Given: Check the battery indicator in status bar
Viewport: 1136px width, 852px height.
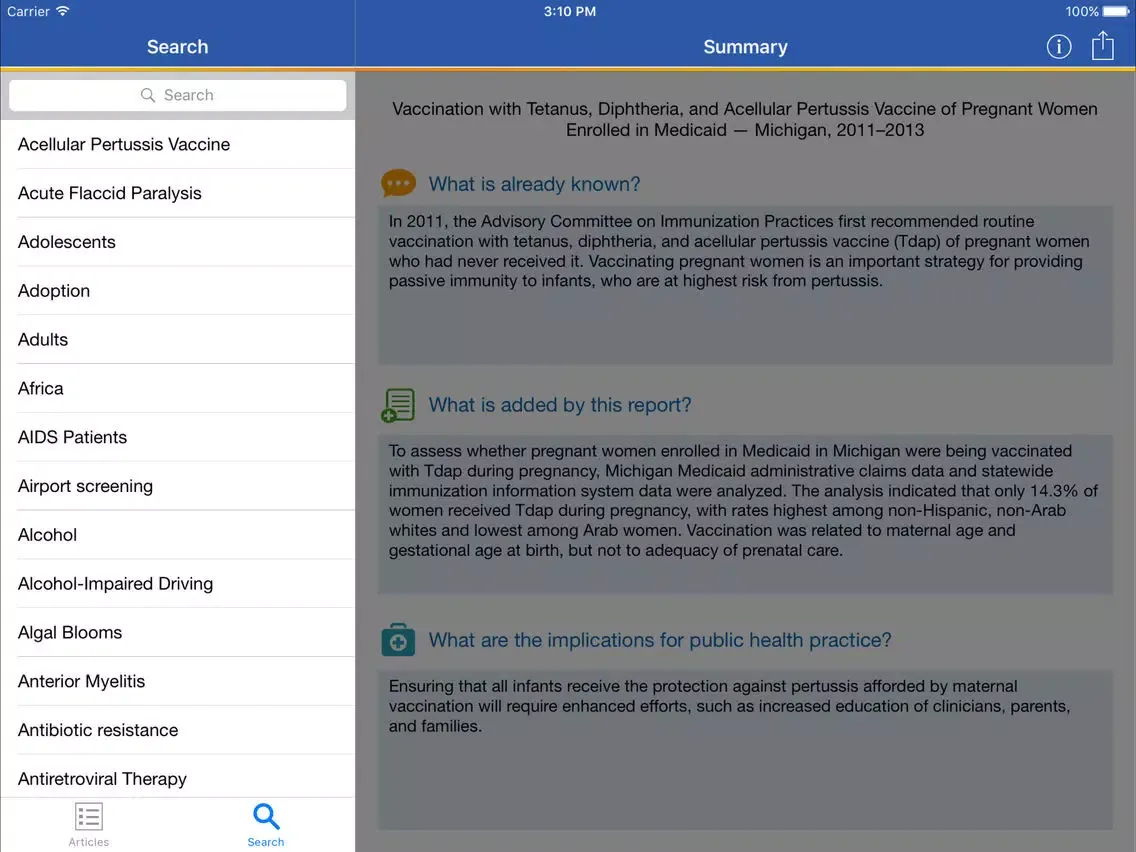Looking at the screenshot, I should pyautogui.click(x=1116, y=12).
